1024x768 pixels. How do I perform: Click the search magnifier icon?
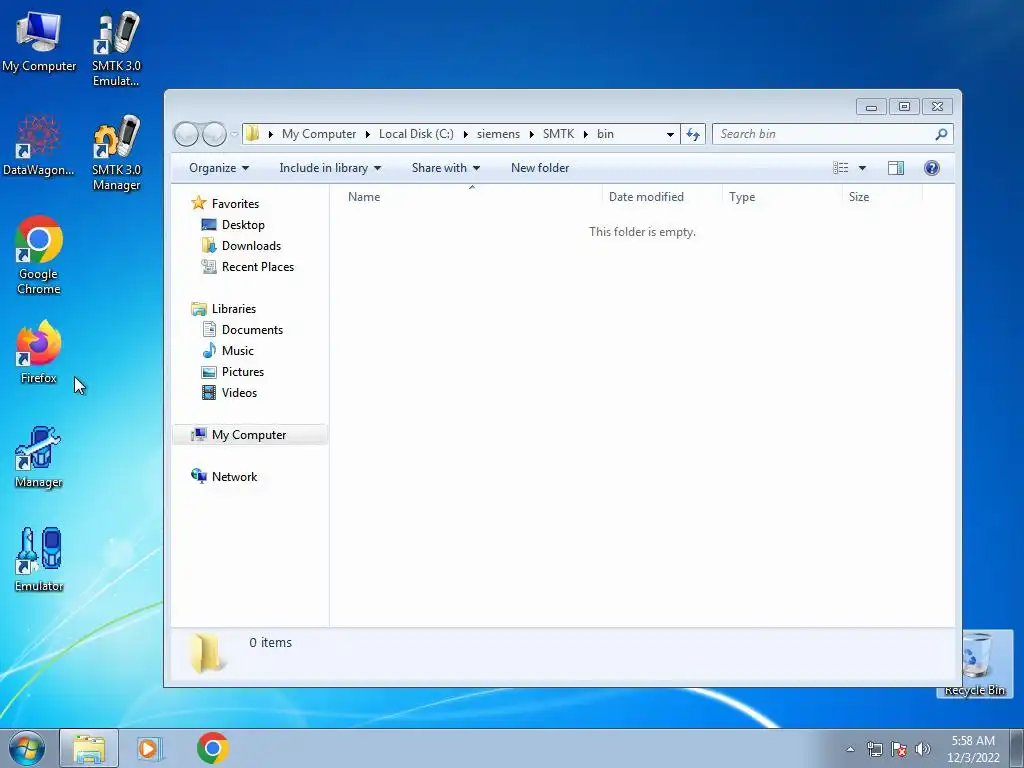941,134
